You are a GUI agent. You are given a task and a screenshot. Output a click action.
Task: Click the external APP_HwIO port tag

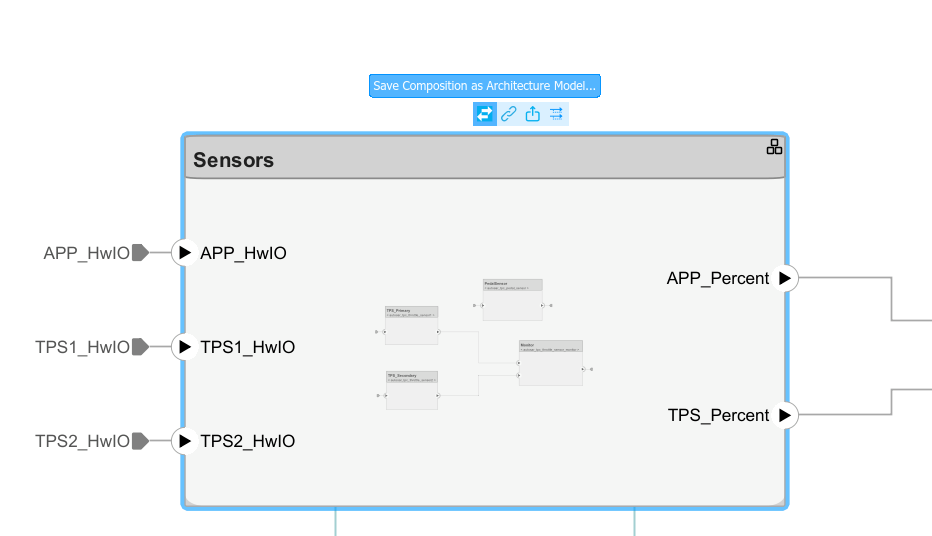[x=140, y=253]
